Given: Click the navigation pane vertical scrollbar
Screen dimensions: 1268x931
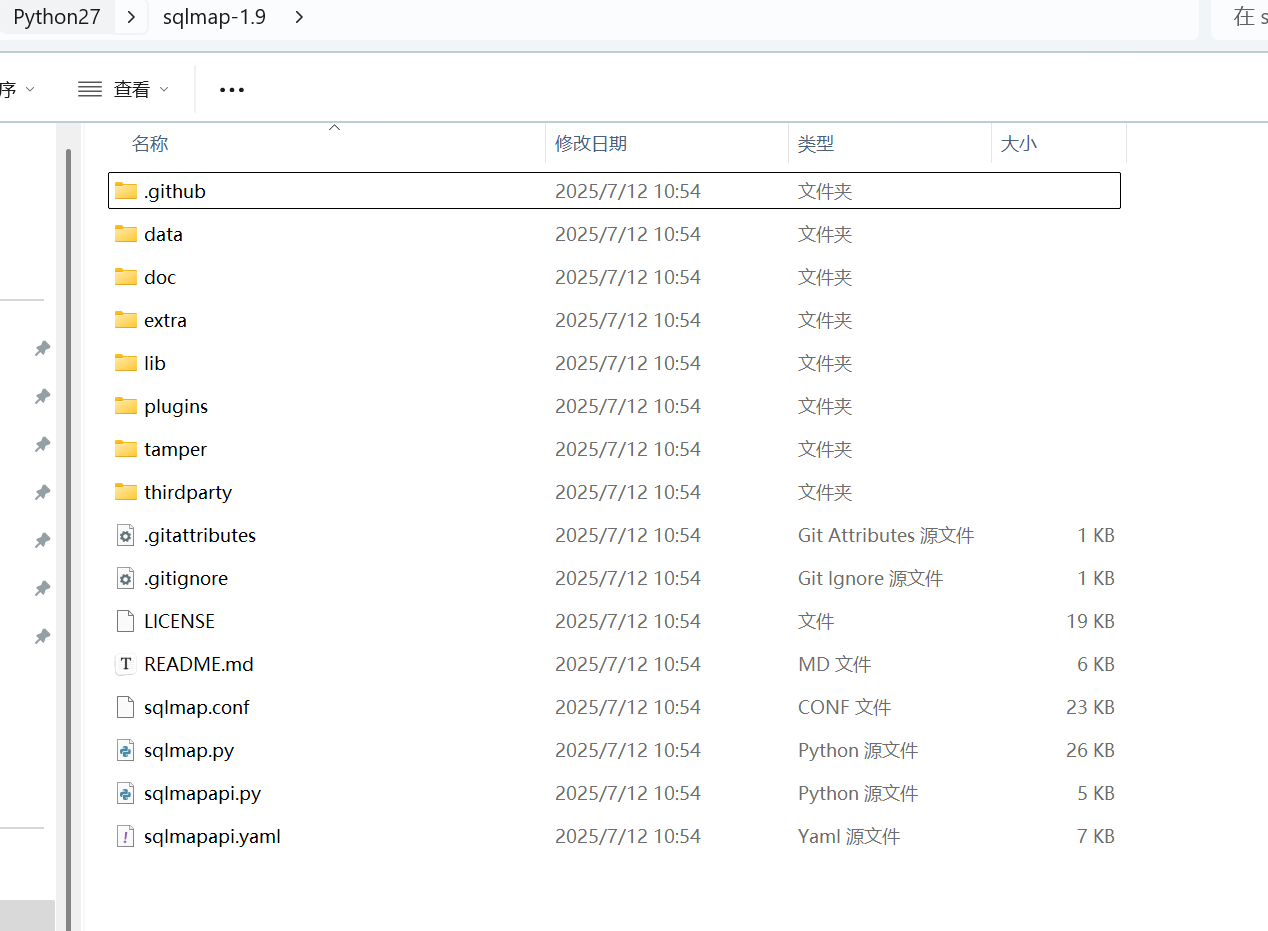Looking at the screenshot, I should click(x=68, y=540).
